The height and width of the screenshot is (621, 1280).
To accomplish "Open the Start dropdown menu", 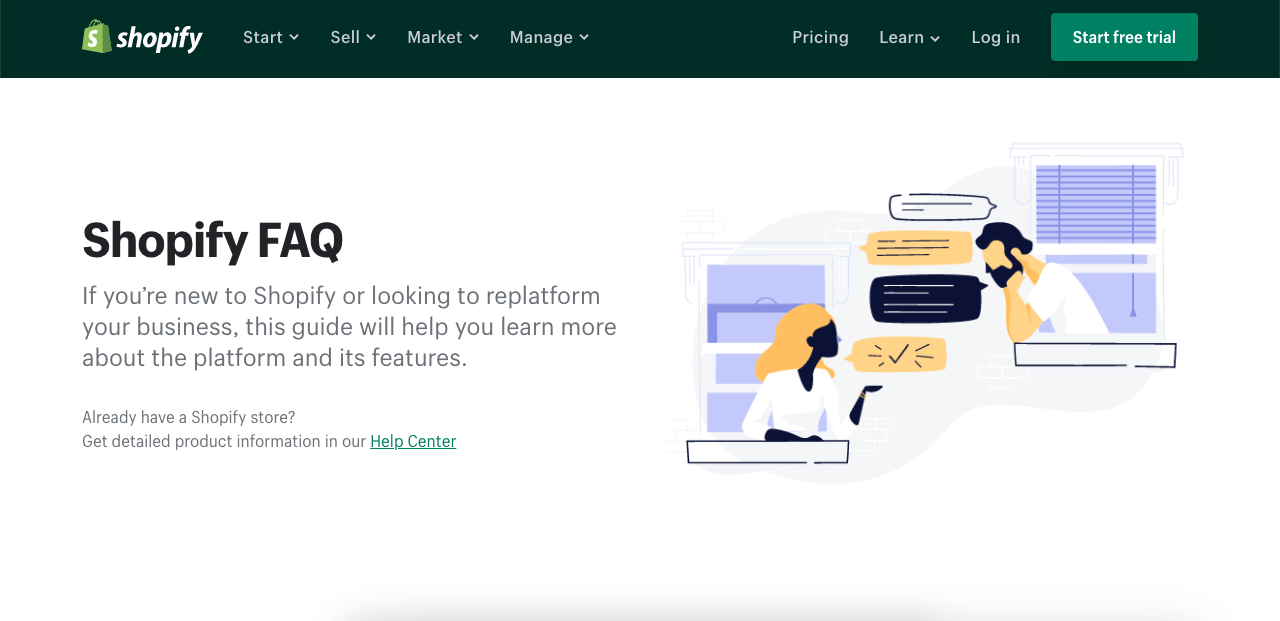I will 271,37.
